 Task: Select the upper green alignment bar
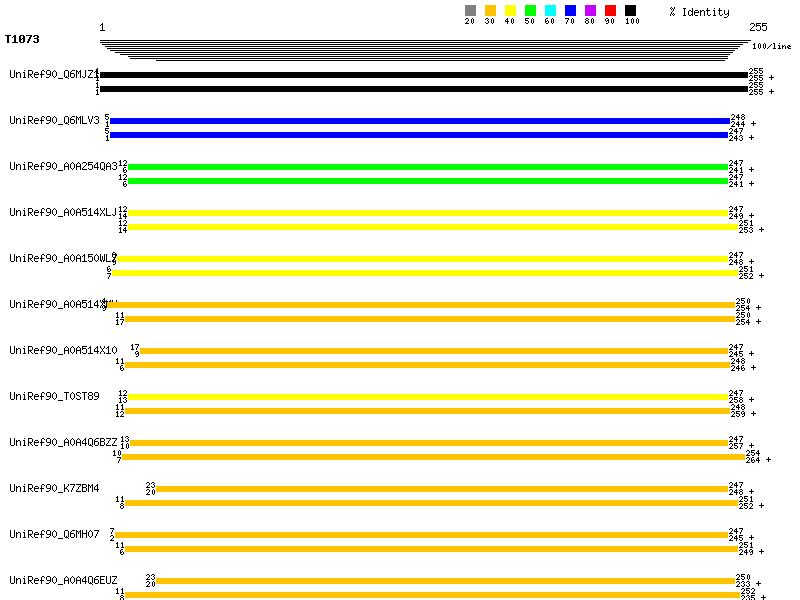click(x=427, y=167)
